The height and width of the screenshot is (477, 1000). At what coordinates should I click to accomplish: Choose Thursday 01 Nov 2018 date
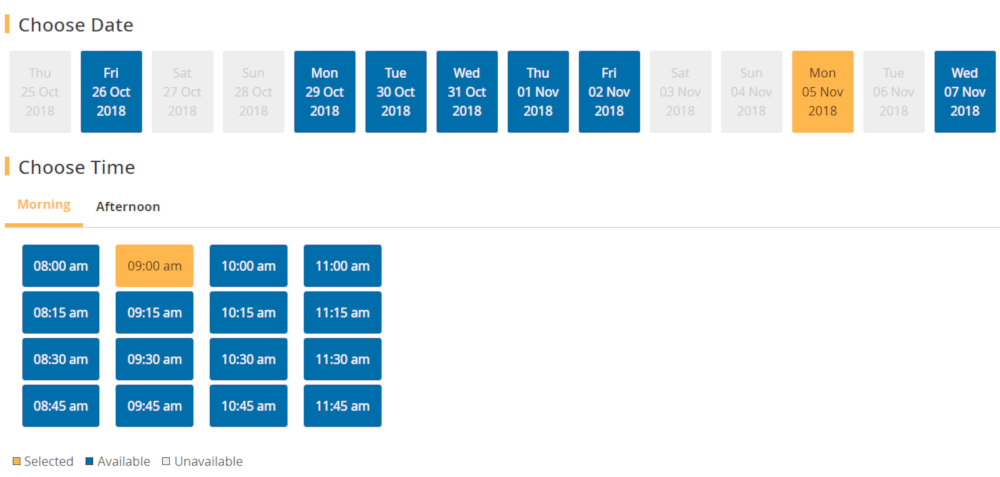(538, 92)
